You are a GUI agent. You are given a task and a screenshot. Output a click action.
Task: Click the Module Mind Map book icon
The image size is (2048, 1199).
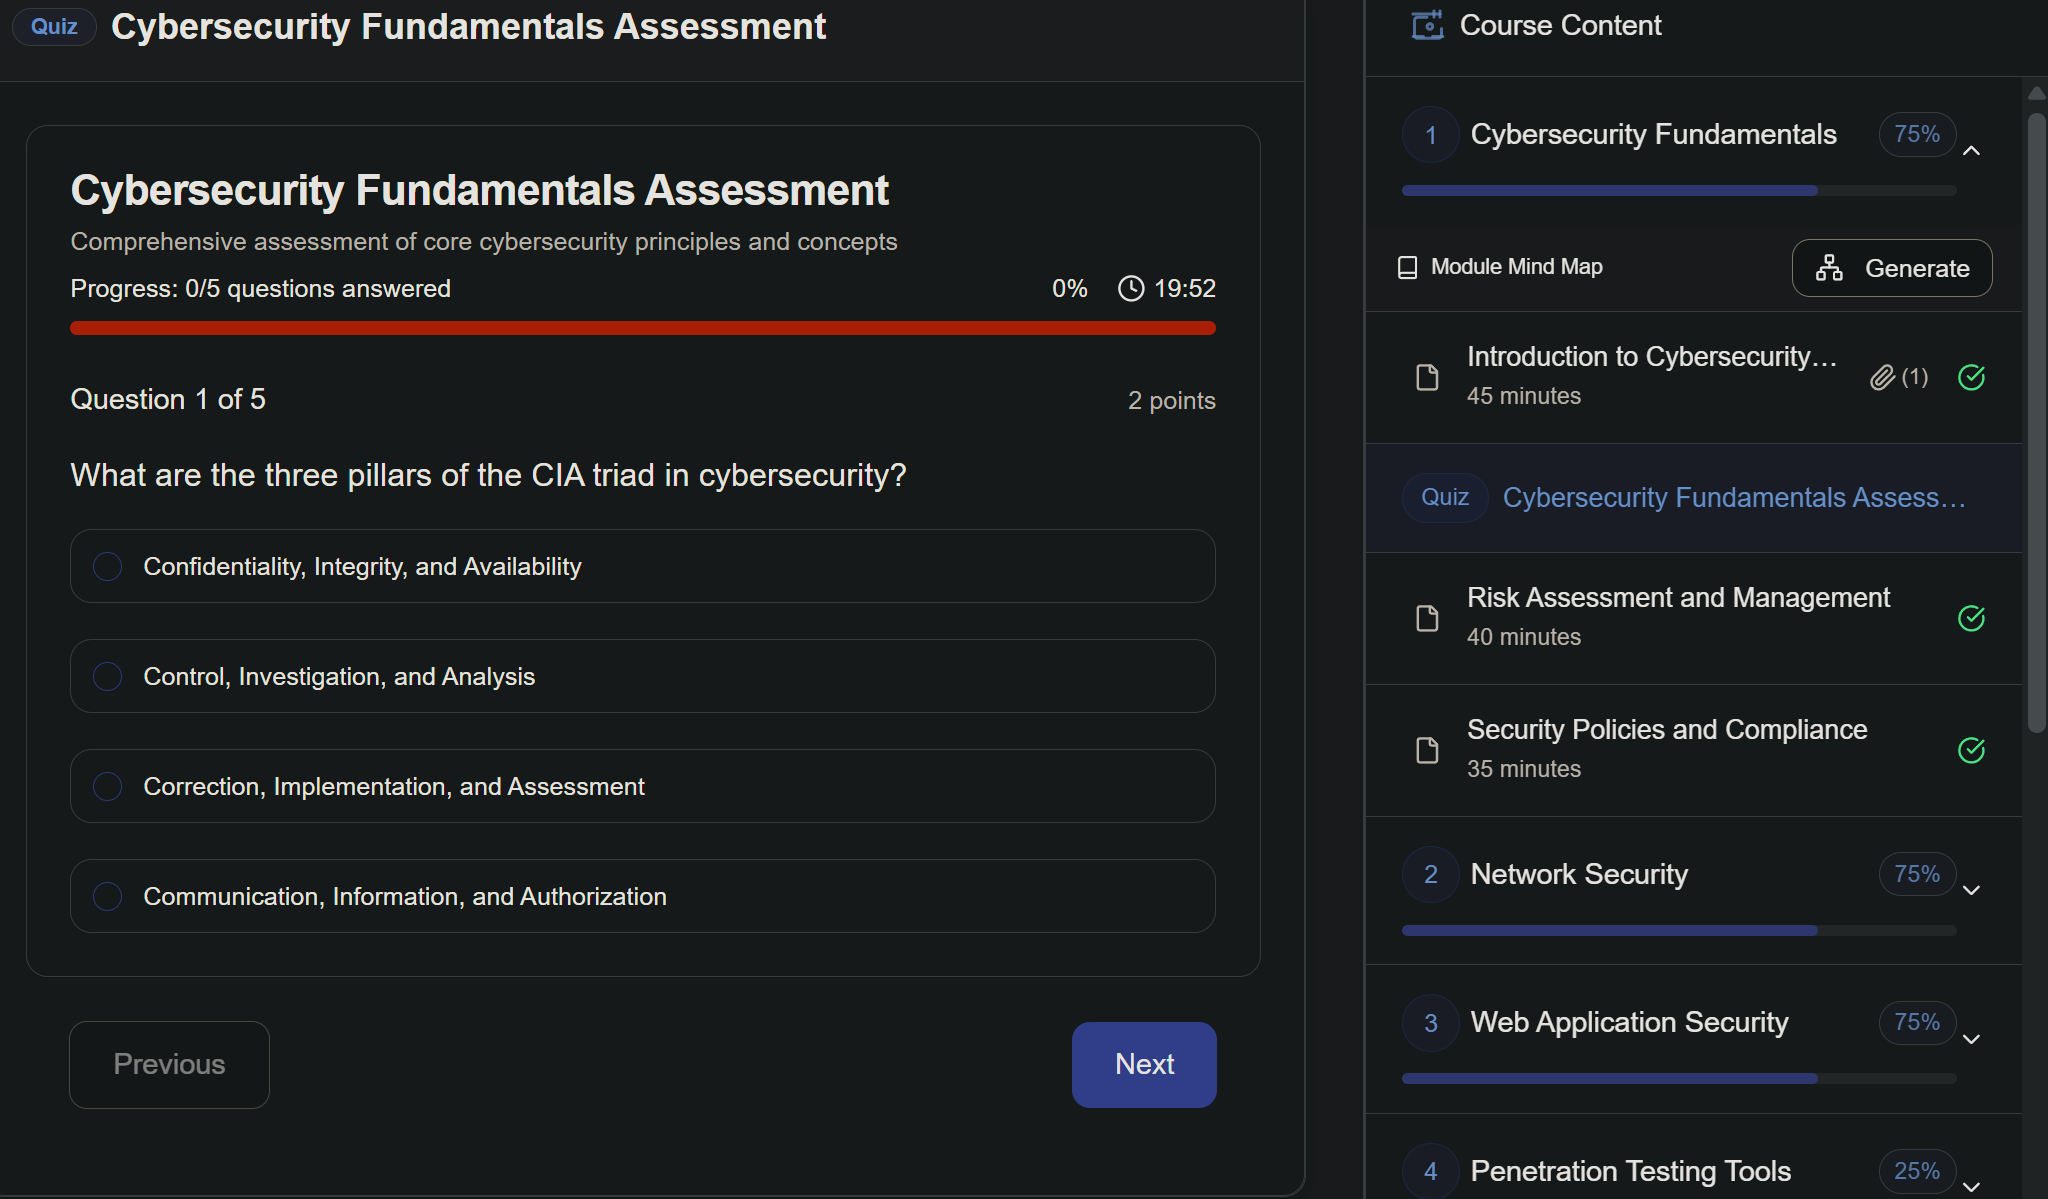[x=1407, y=267]
